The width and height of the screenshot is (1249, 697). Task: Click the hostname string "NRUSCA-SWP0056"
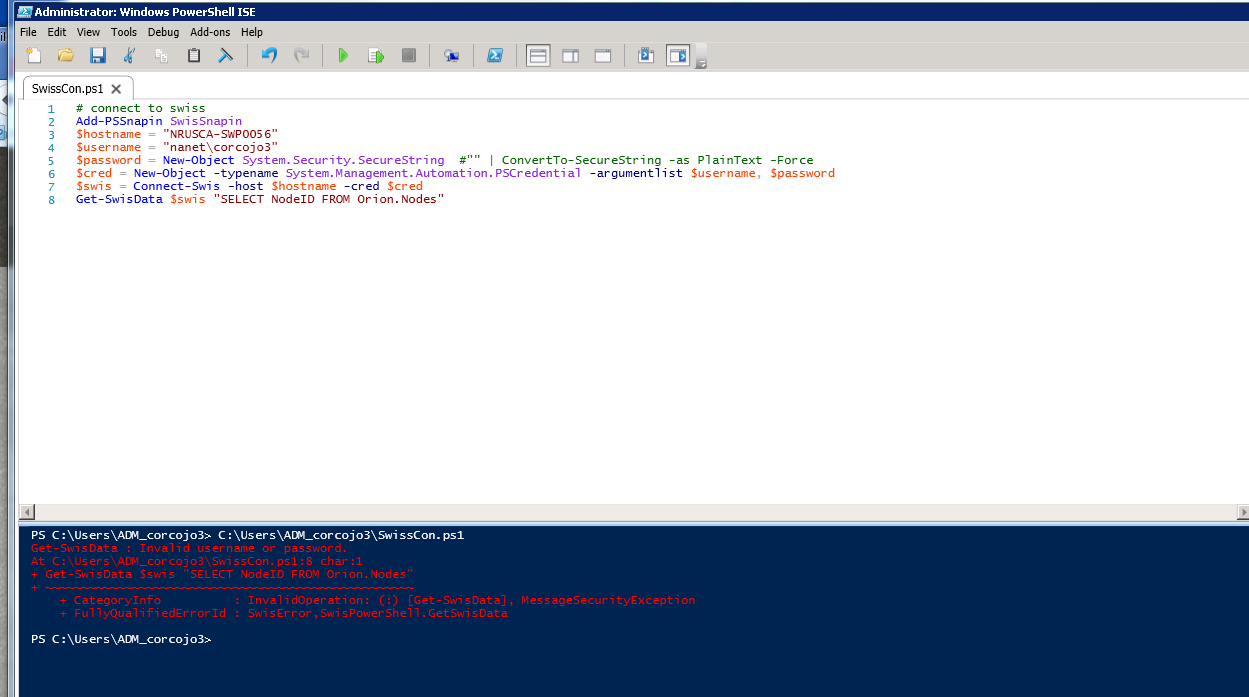pyautogui.click(x=220, y=134)
